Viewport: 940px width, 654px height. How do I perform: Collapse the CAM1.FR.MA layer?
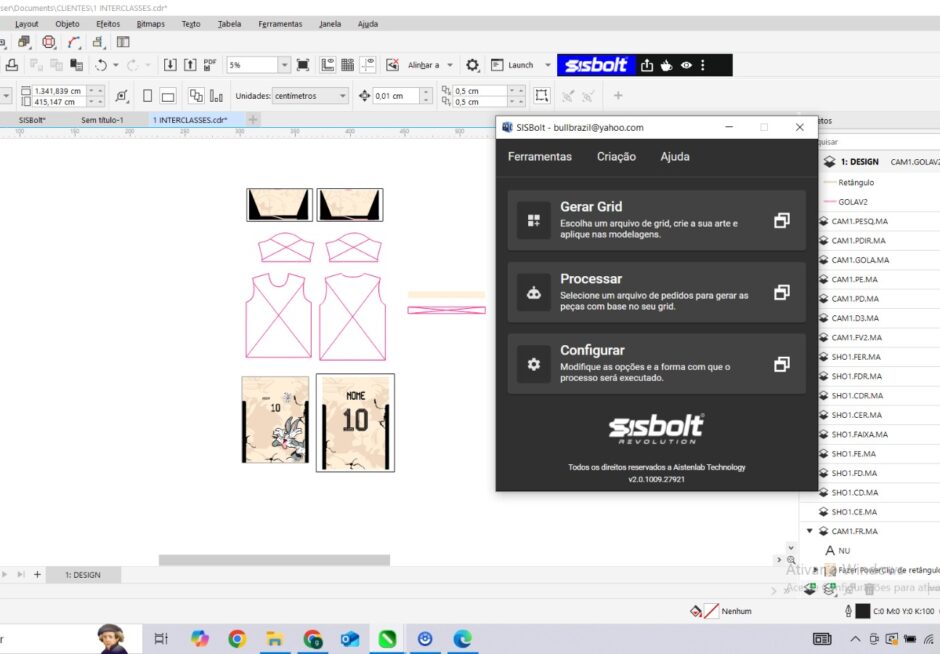pyautogui.click(x=810, y=531)
